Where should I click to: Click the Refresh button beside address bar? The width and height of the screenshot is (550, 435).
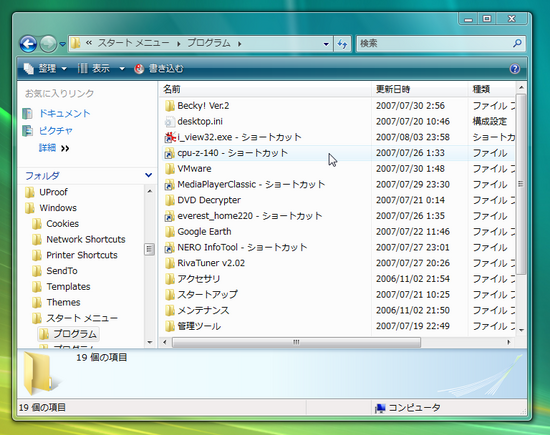click(342, 44)
